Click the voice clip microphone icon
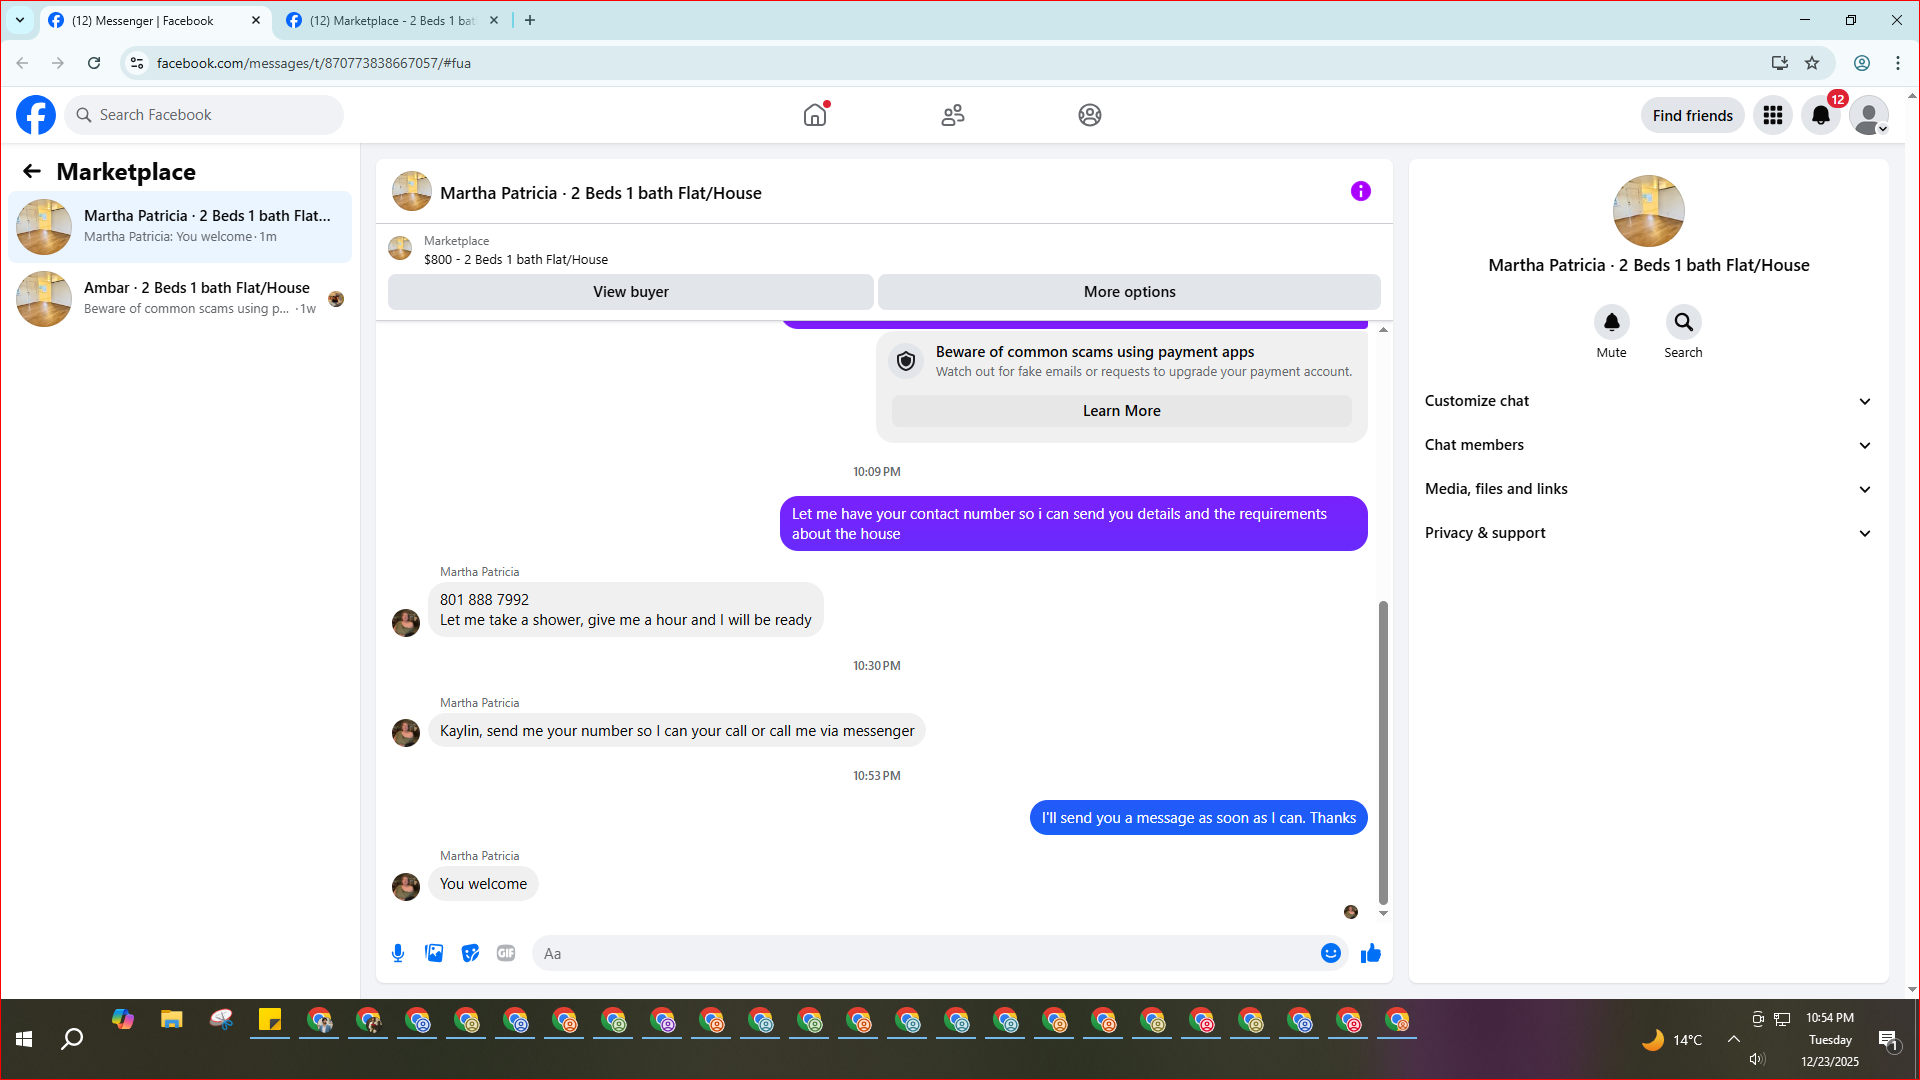The image size is (1920, 1080). [x=398, y=953]
